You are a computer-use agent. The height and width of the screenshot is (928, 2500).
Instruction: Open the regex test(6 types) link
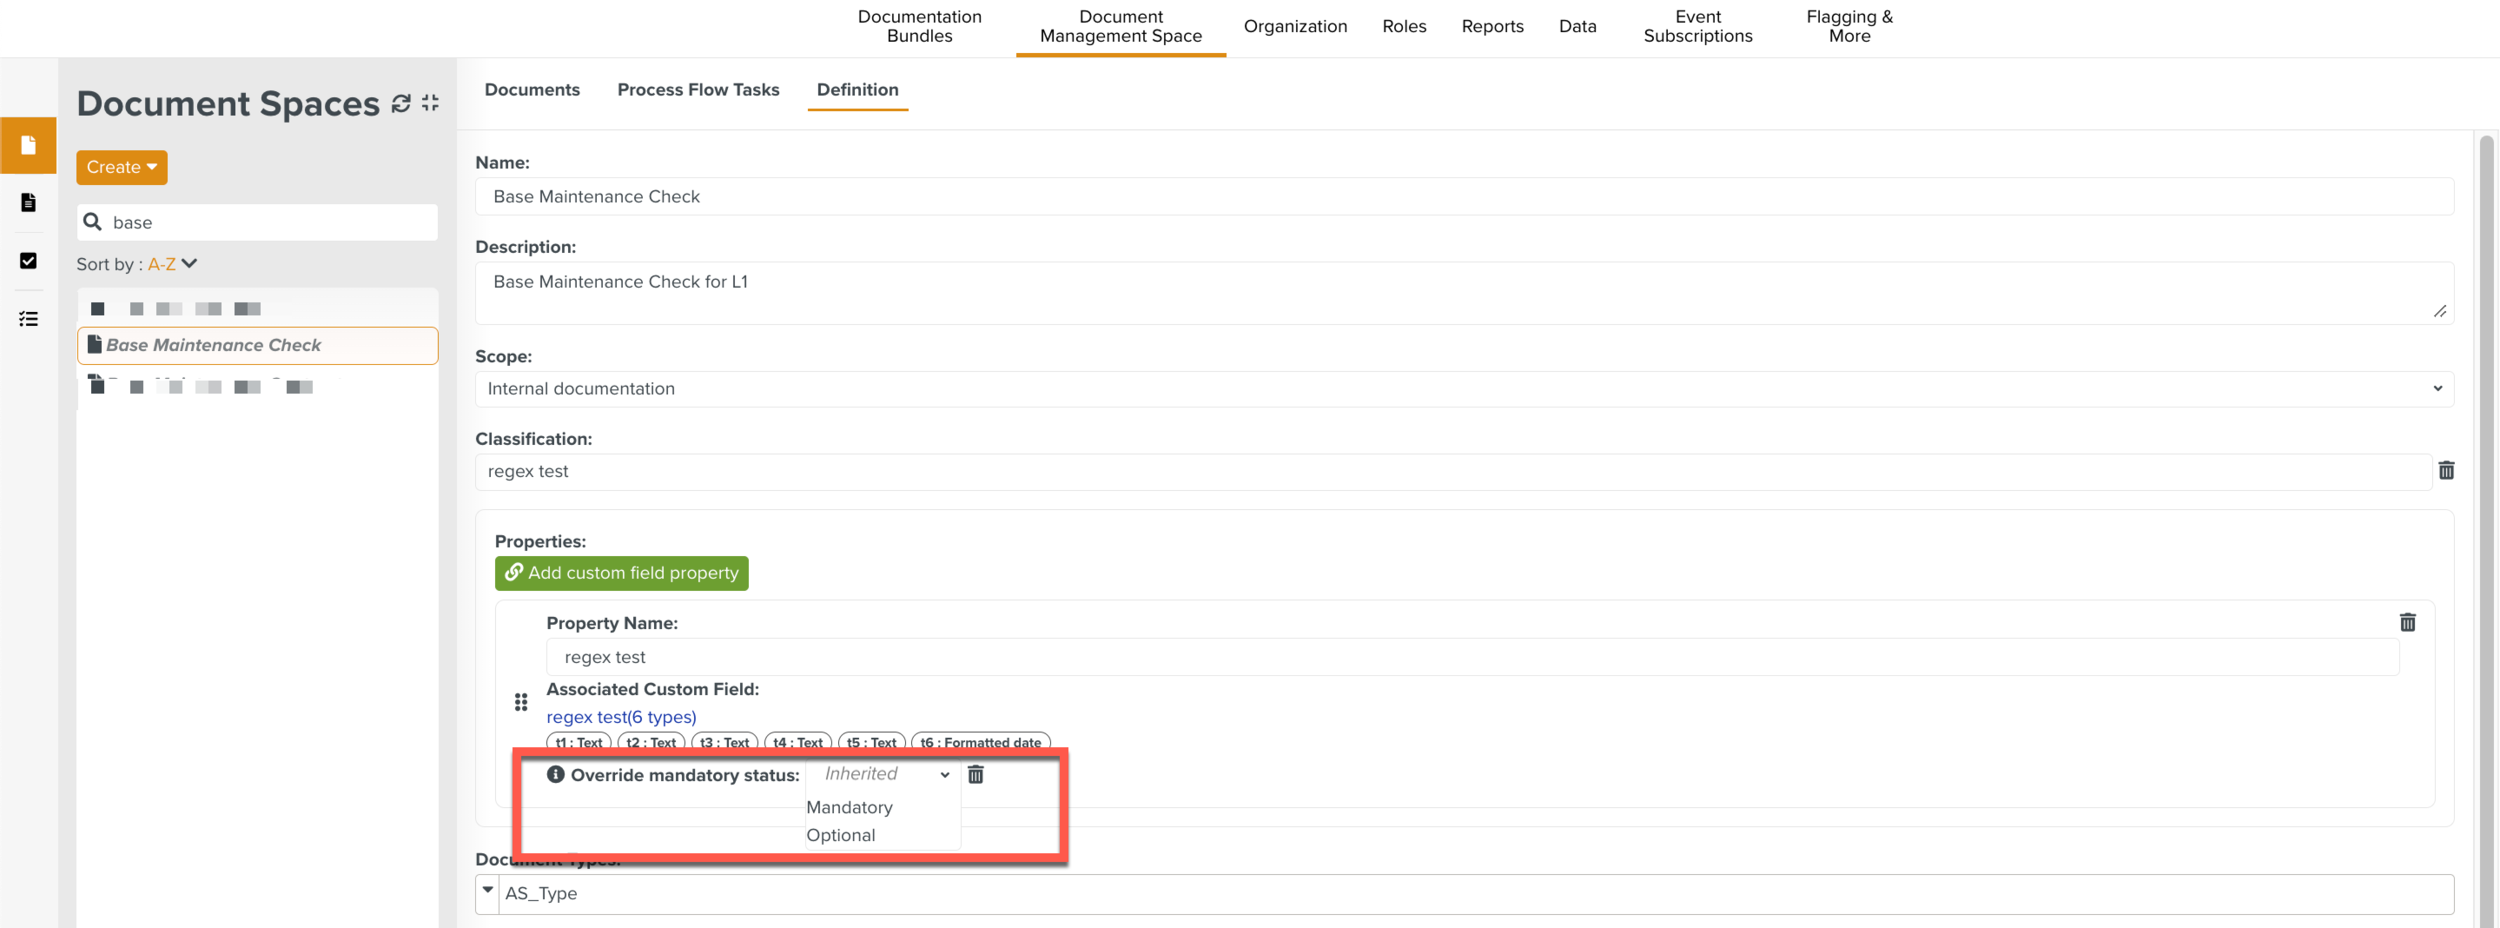pyautogui.click(x=621, y=717)
